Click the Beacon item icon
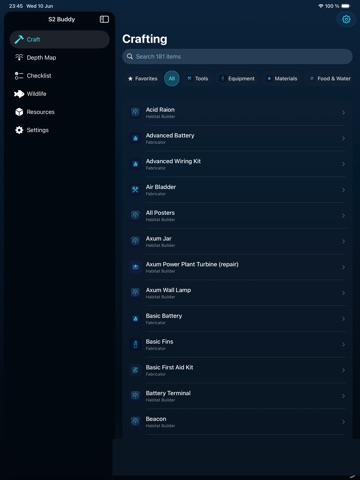This screenshot has height=480, width=360. [135, 421]
